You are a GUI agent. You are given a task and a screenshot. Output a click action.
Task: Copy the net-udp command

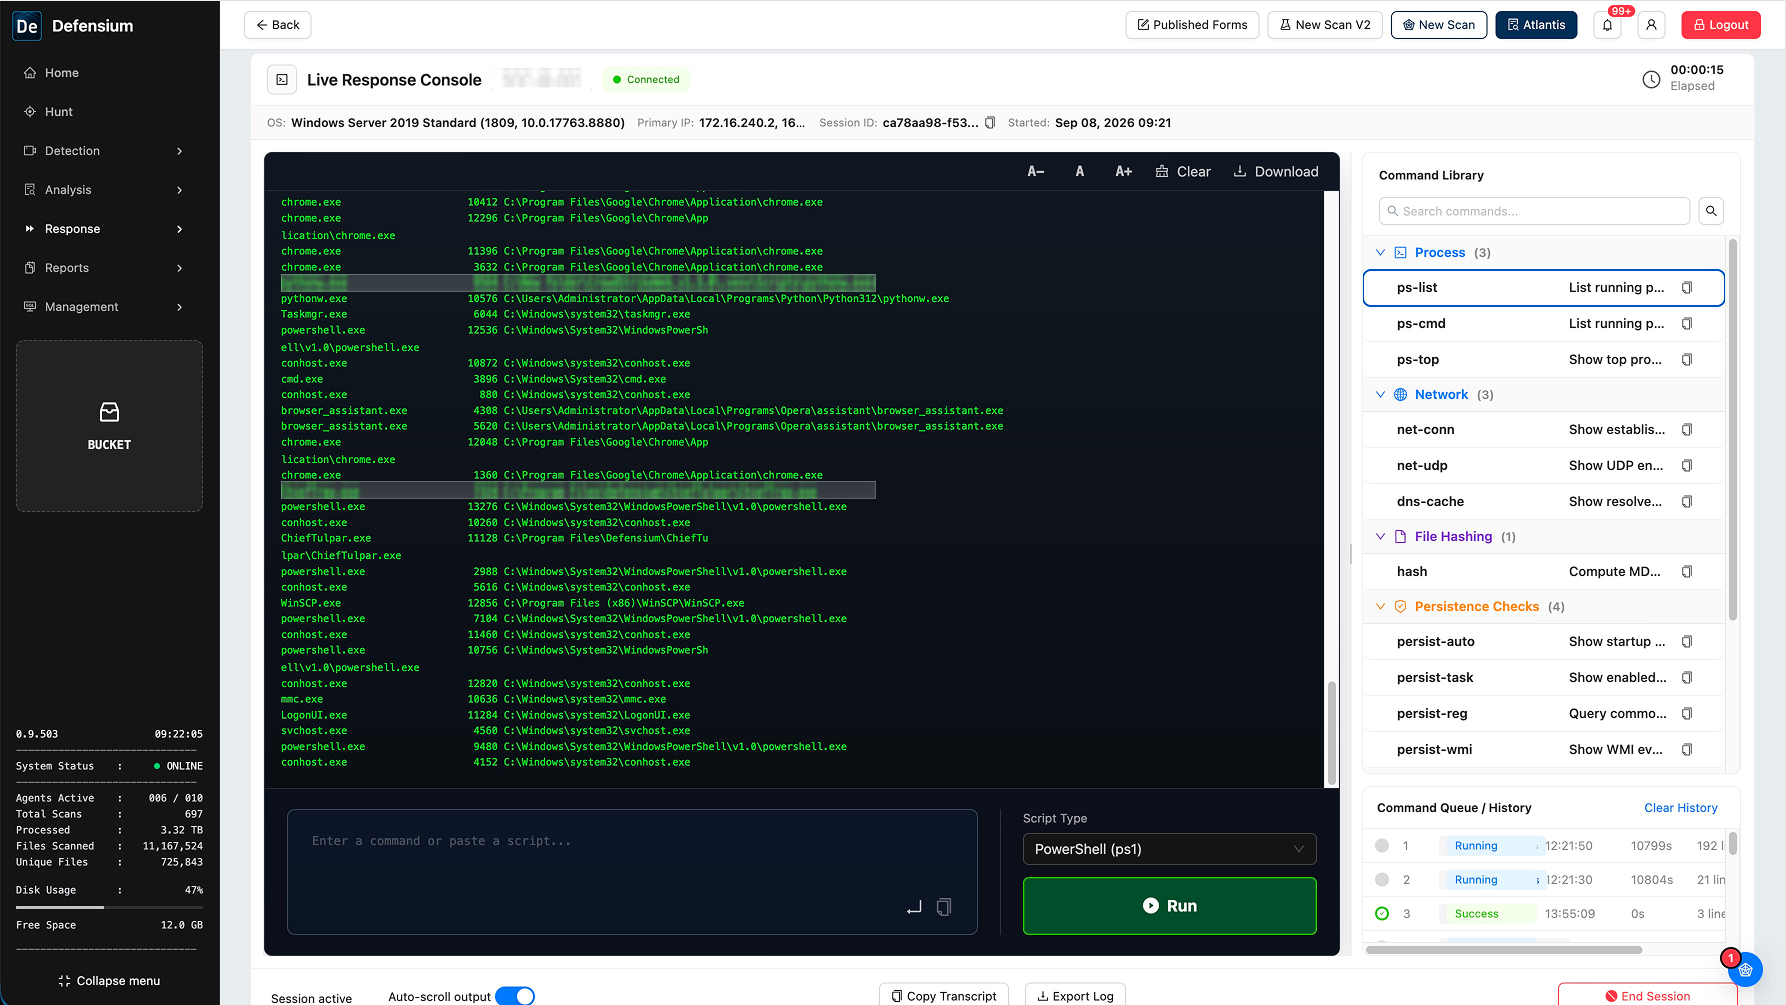(1687, 466)
